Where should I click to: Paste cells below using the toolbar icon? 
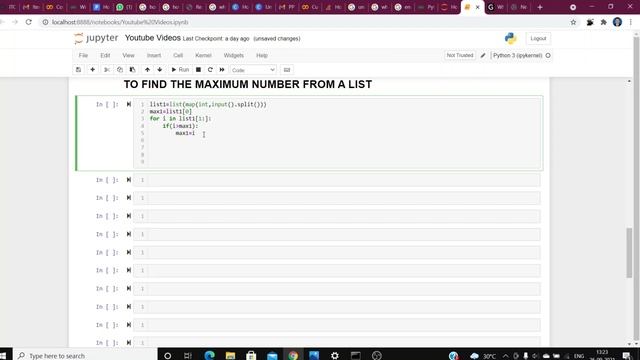pos(132,70)
